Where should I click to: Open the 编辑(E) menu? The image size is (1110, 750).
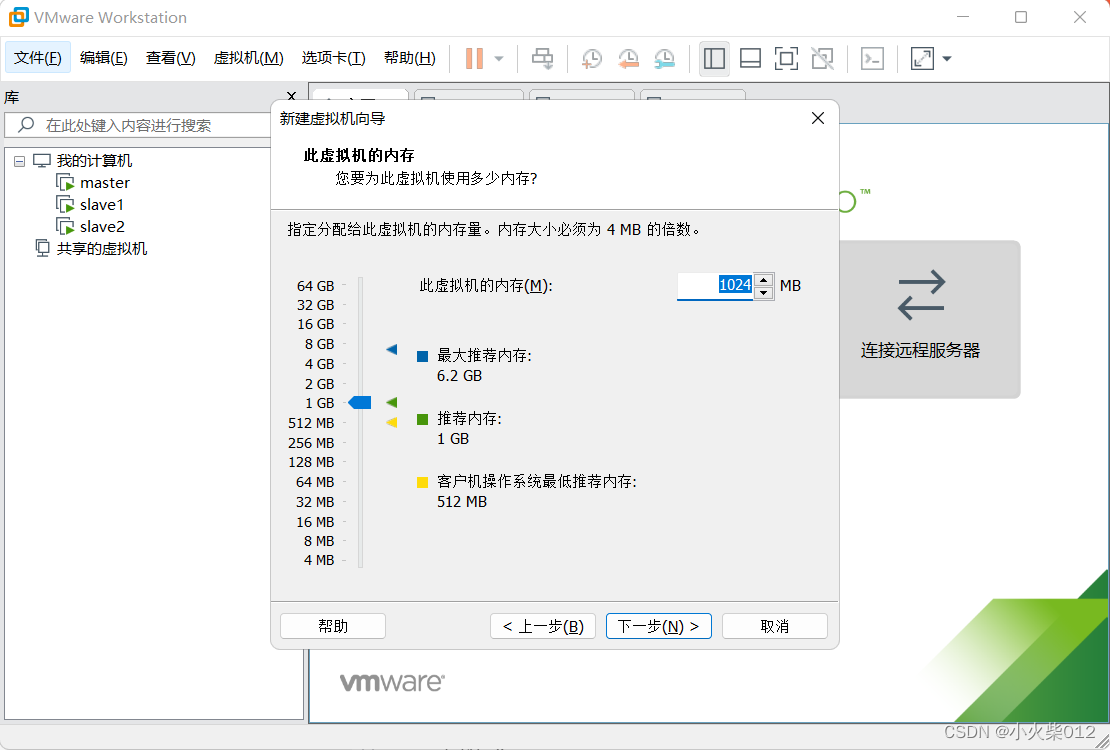103,57
